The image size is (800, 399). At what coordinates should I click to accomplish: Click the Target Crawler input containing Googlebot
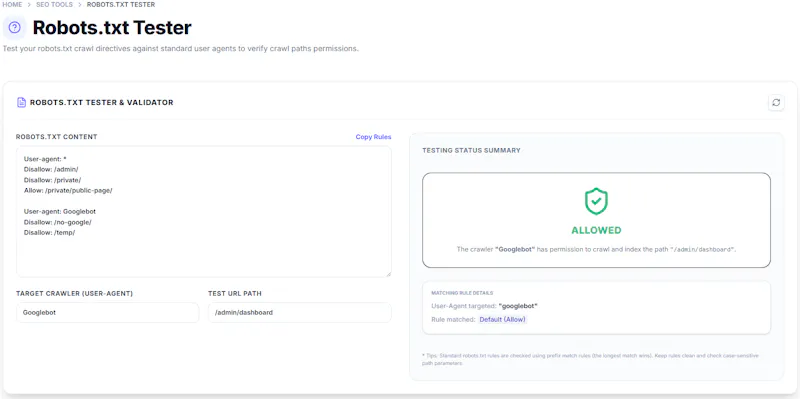click(108, 312)
